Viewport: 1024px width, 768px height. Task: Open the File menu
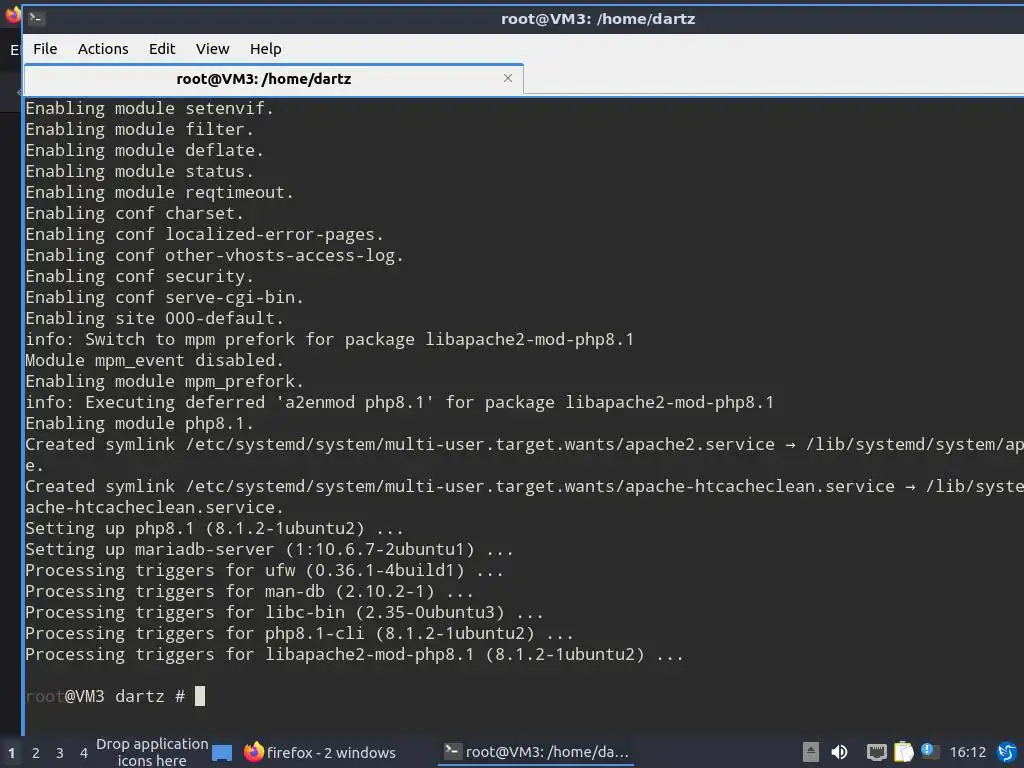[x=45, y=49]
